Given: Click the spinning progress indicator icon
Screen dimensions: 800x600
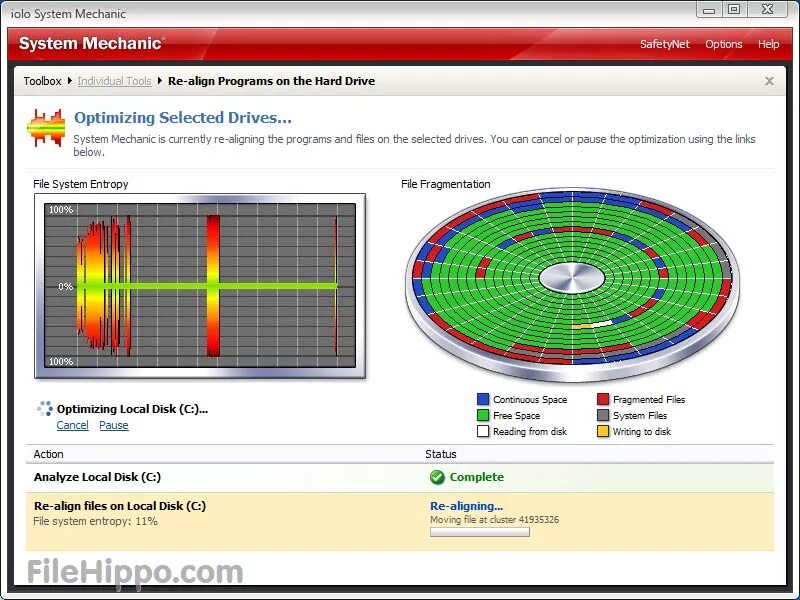Looking at the screenshot, I should pyautogui.click(x=45, y=408).
